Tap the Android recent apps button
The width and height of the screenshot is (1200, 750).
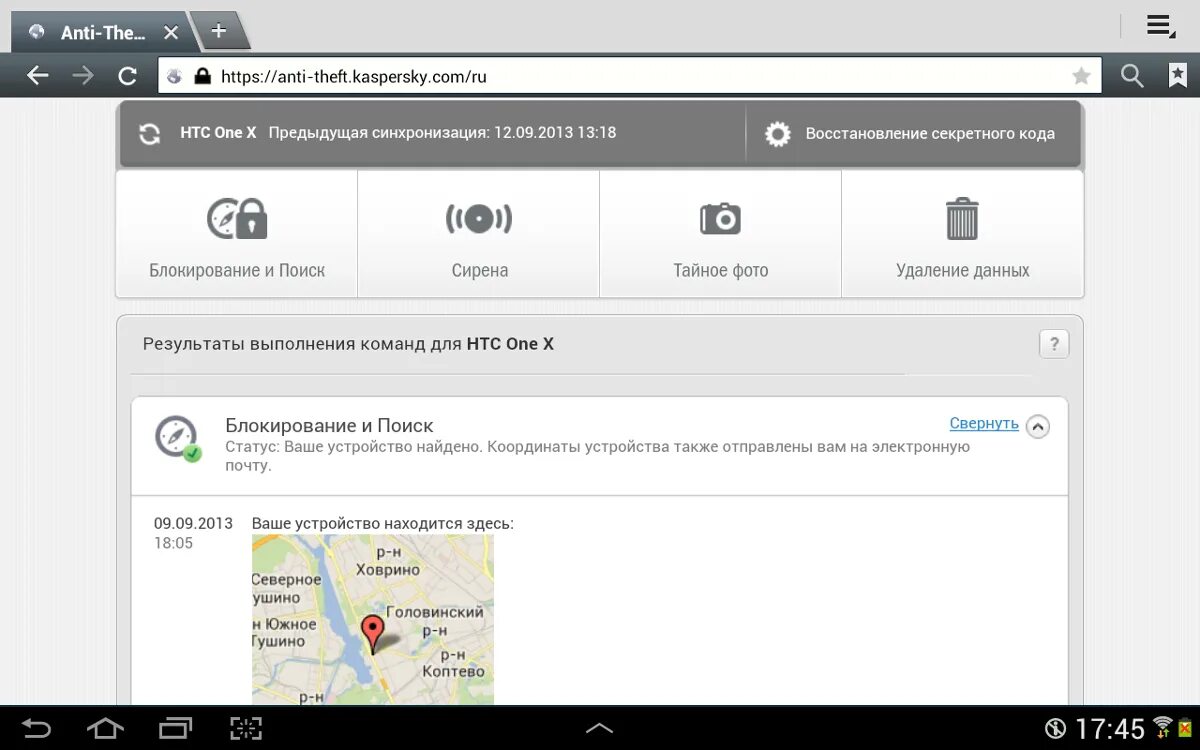coord(175,728)
